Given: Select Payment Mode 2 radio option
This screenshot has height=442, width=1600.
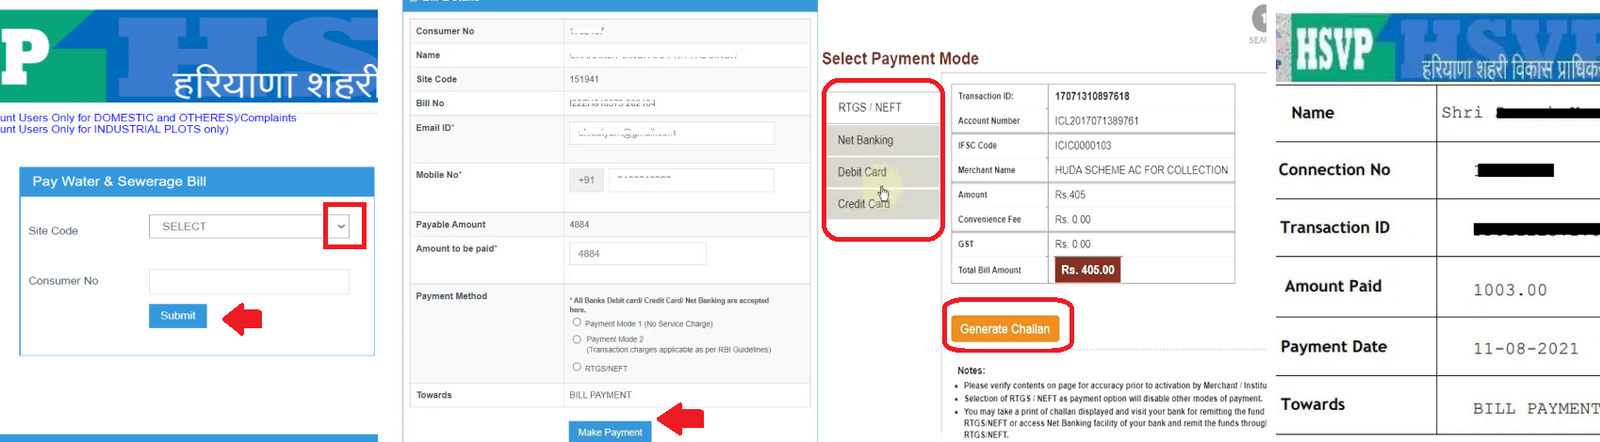Looking at the screenshot, I should coord(577,339).
